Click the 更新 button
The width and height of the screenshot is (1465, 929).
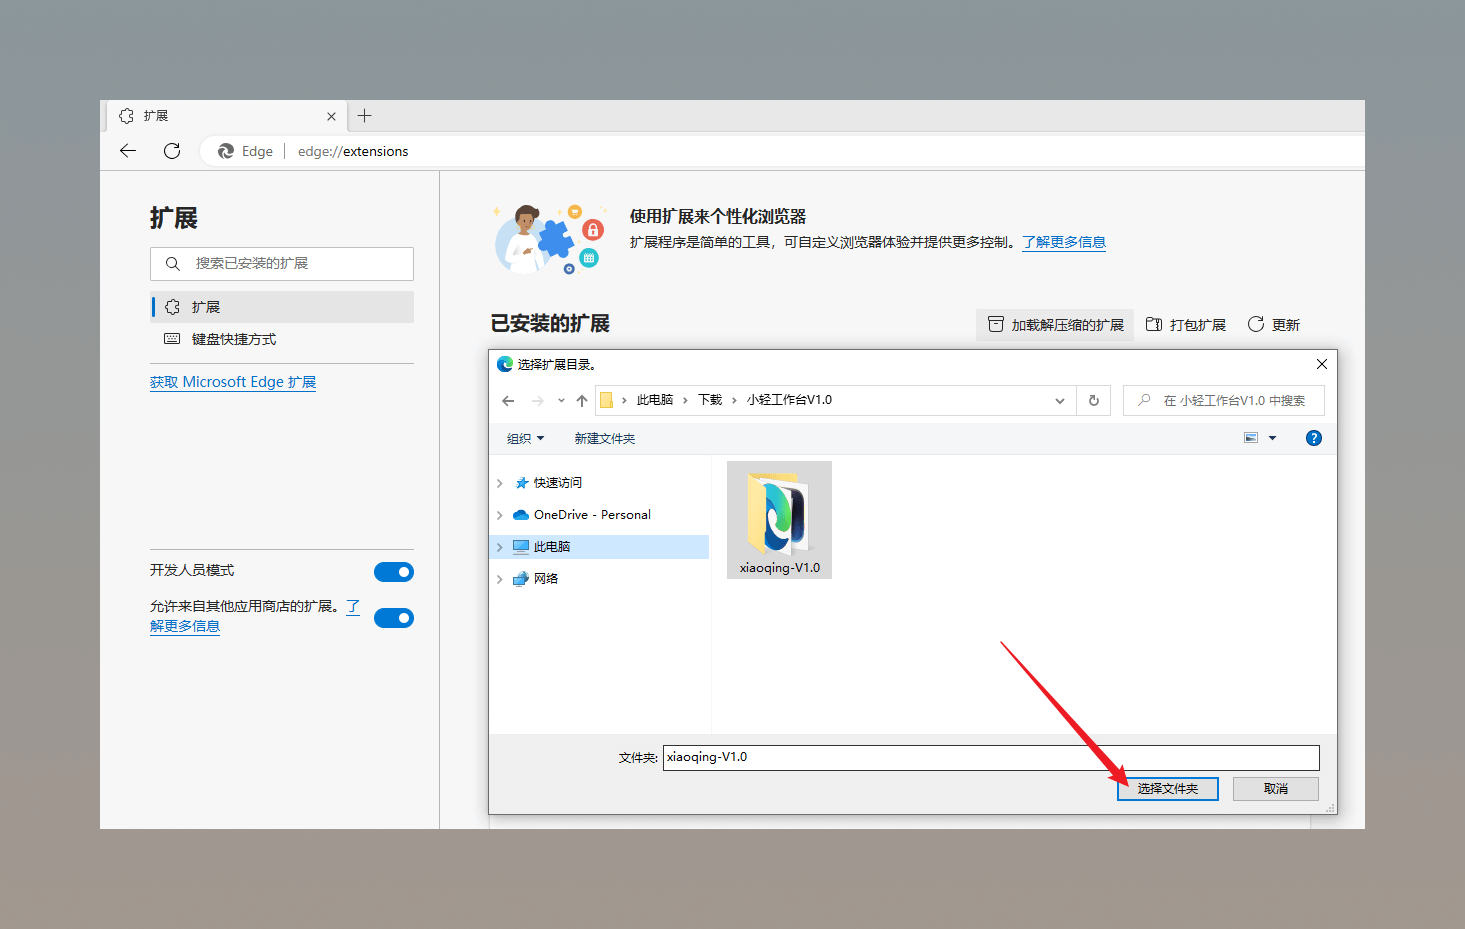(x=1274, y=325)
